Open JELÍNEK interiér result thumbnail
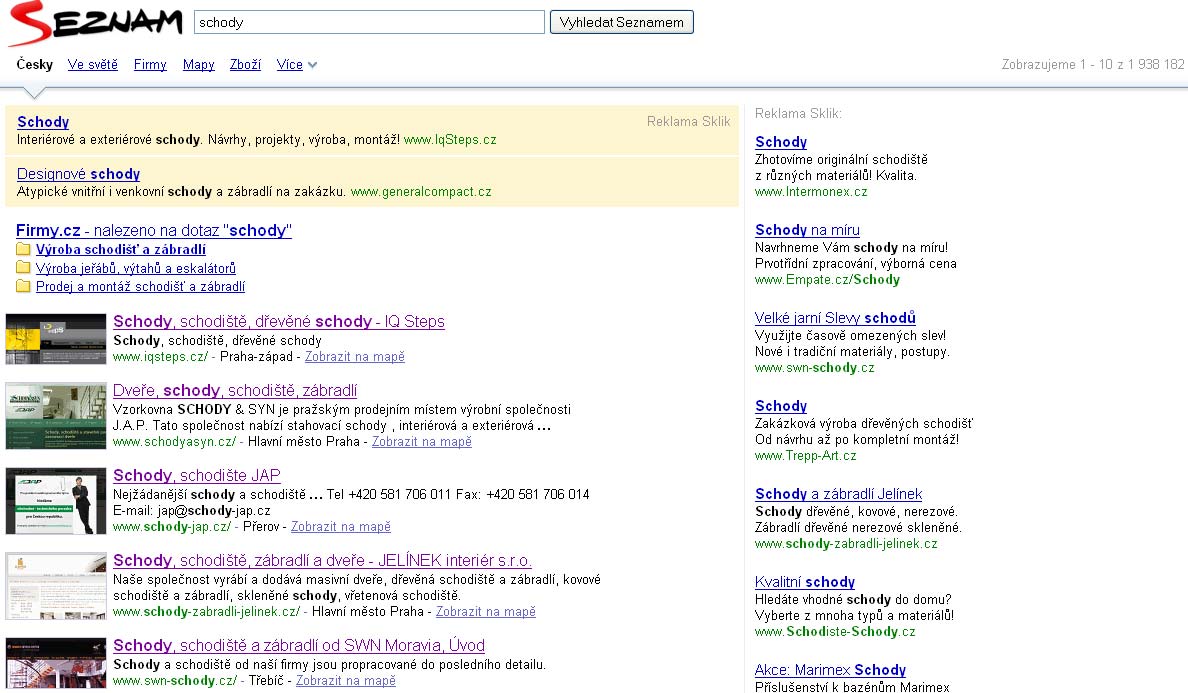 pos(56,585)
